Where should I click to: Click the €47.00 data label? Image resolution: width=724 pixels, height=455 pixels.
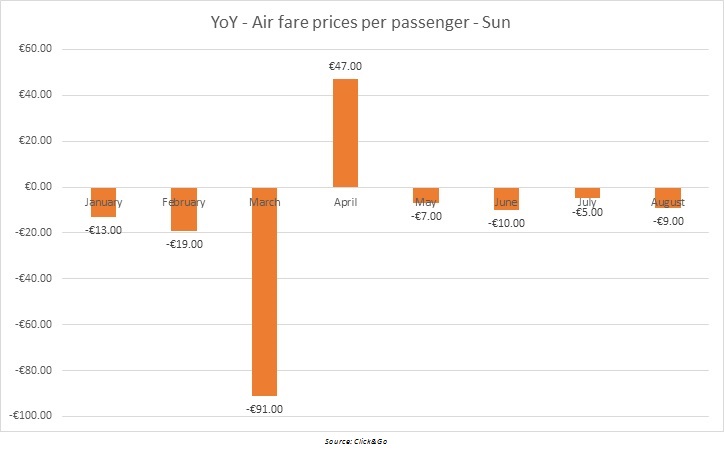click(x=345, y=66)
